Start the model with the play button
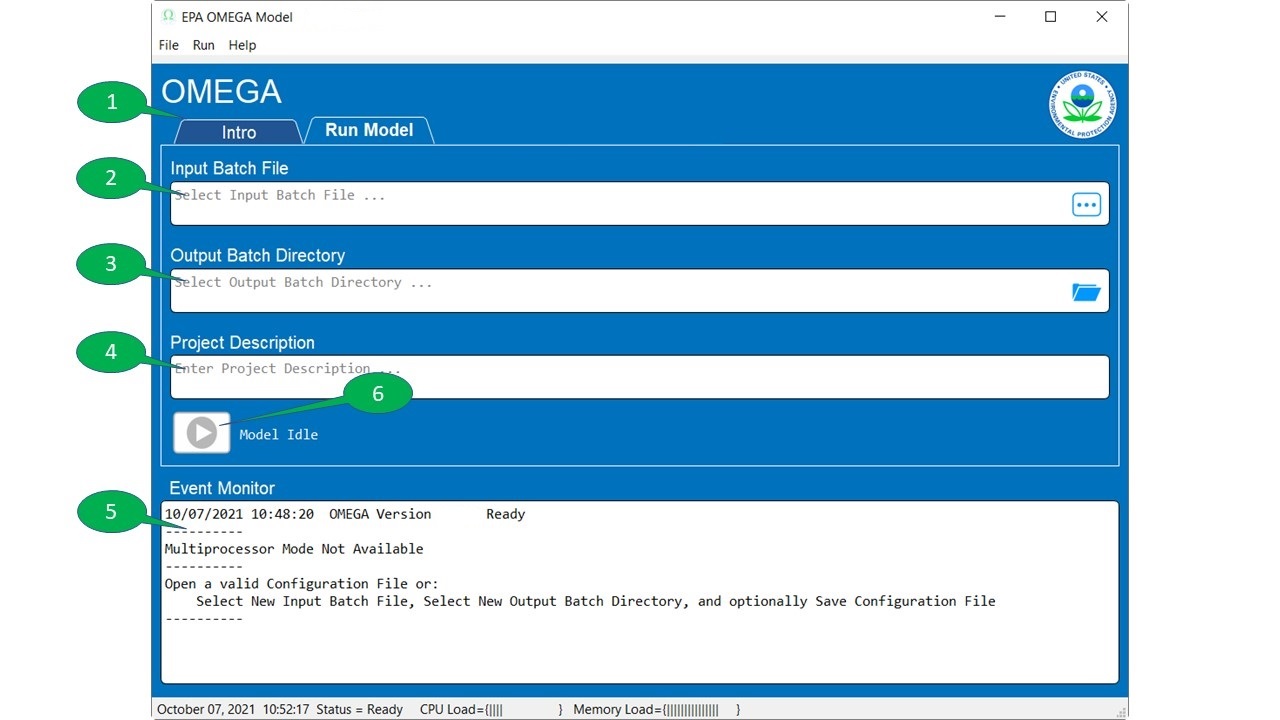Screen dimensions: 1280x720 click(x=202, y=433)
